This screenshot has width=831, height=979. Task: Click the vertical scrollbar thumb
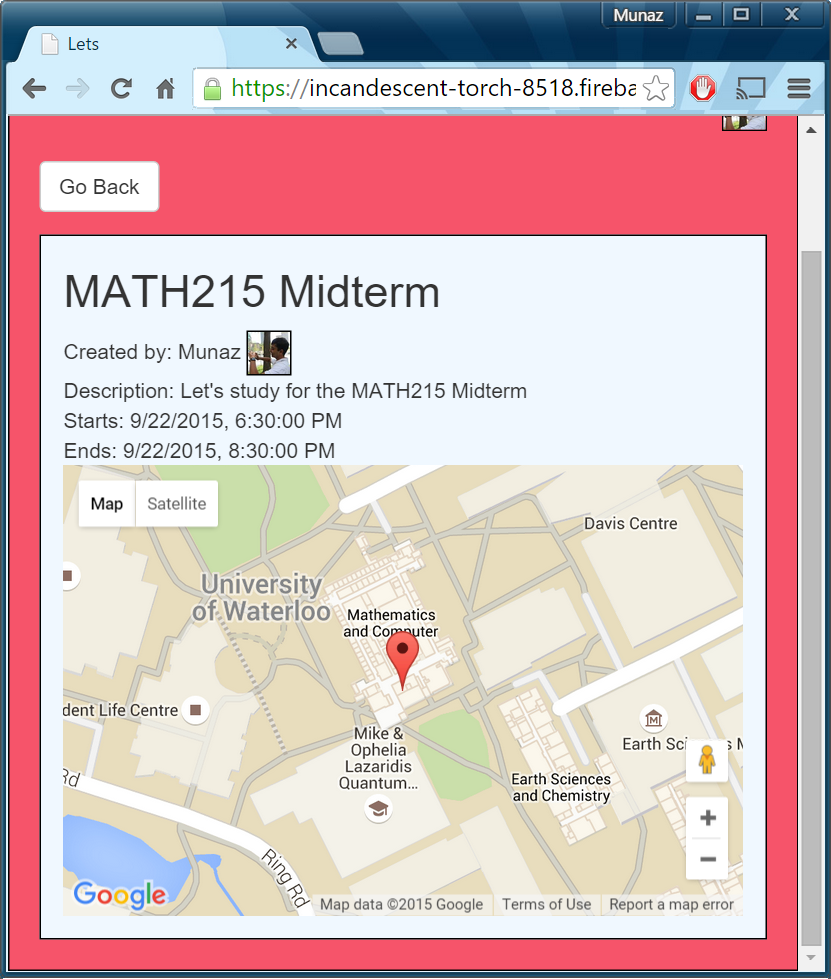(x=810, y=599)
